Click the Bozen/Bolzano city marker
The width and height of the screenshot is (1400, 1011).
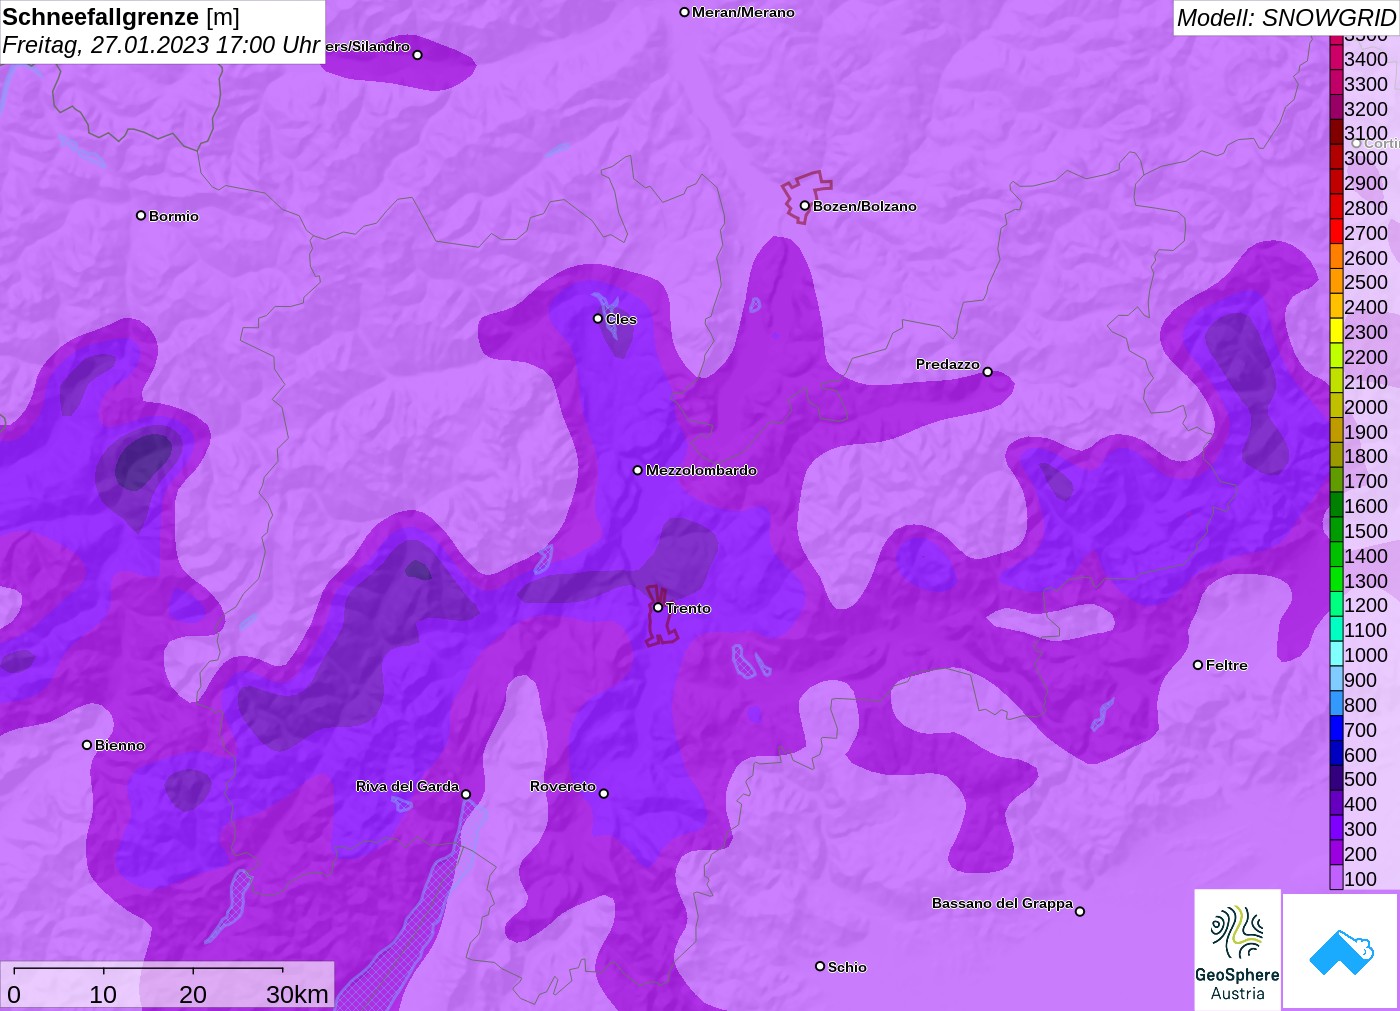click(804, 206)
